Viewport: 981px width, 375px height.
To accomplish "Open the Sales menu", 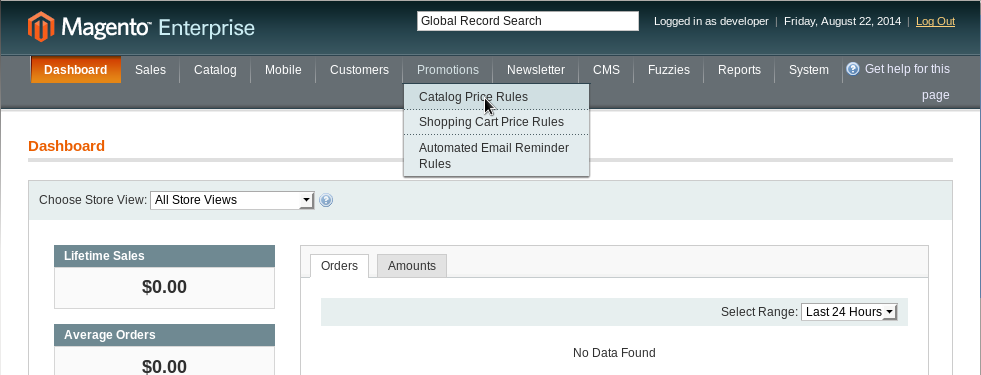I will tap(150, 69).
